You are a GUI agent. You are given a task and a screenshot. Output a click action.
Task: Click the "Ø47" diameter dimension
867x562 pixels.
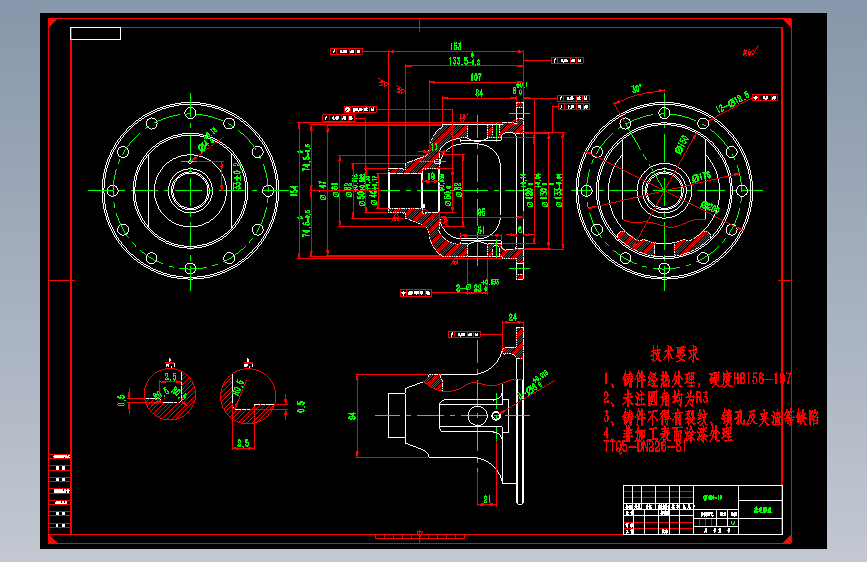[x=323, y=190]
